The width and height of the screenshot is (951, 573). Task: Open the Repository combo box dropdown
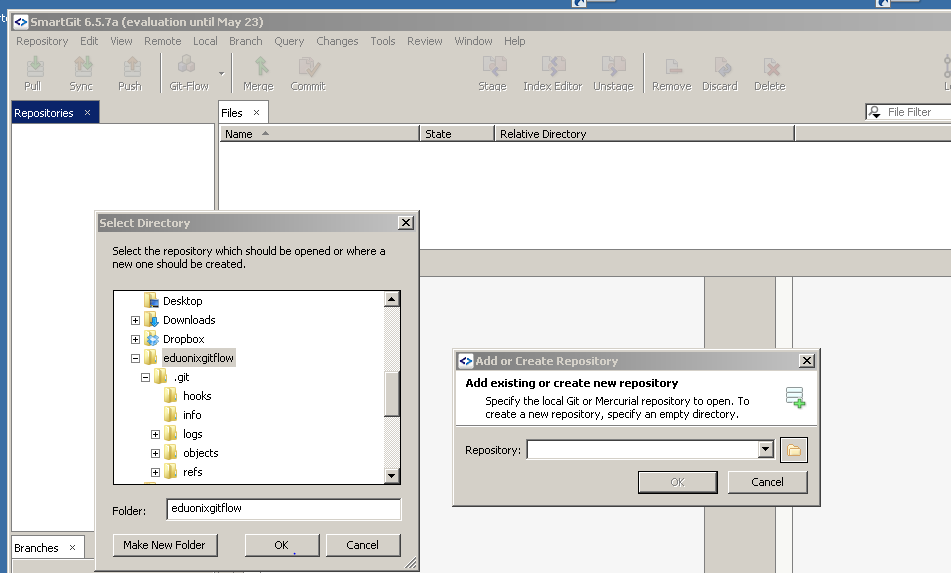click(765, 449)
